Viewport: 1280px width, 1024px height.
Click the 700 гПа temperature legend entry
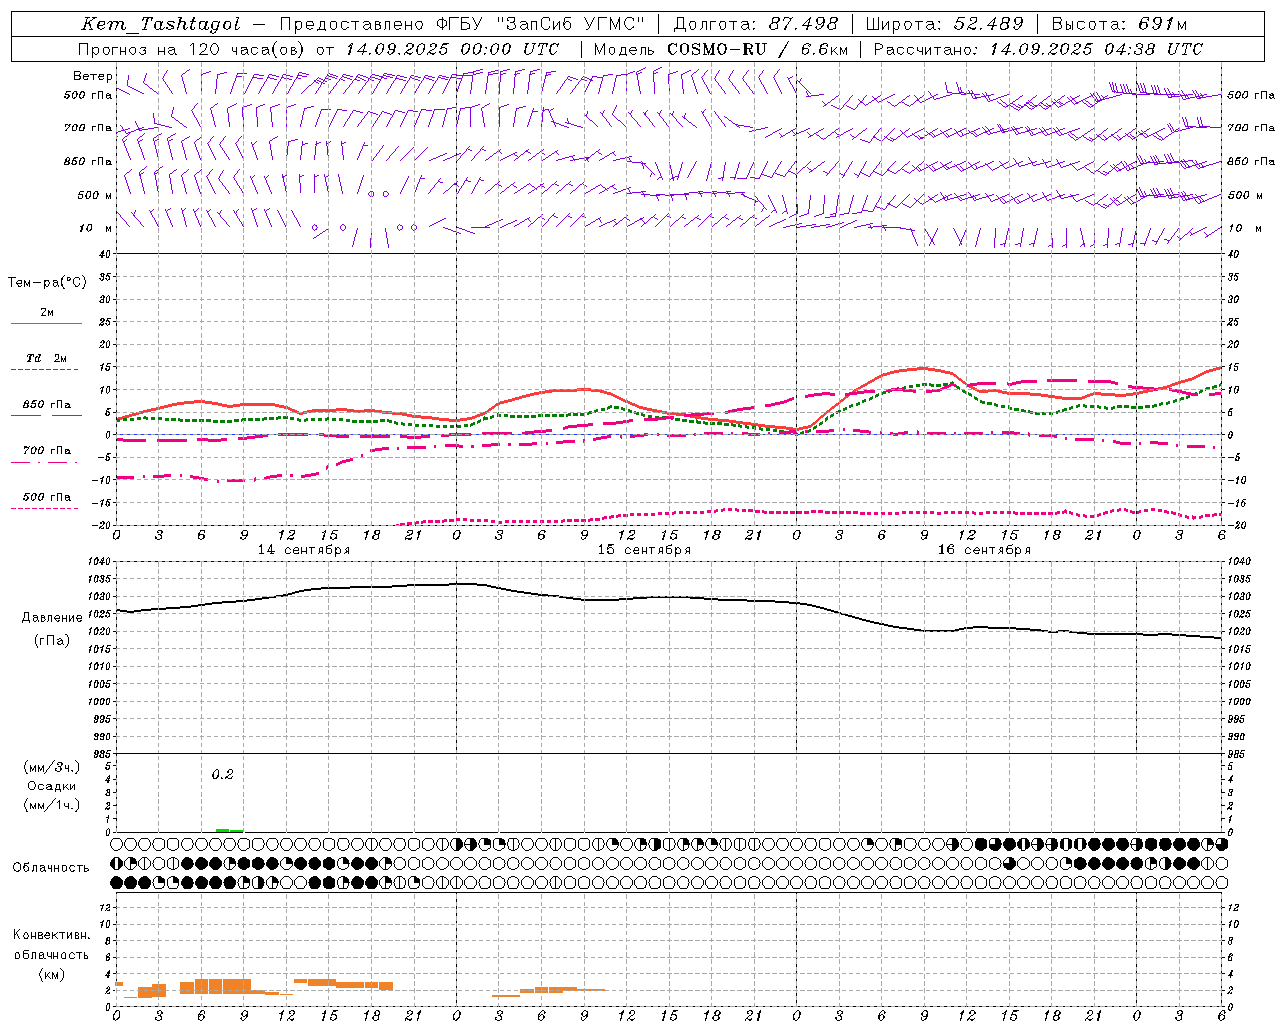(x=46, y=450)
